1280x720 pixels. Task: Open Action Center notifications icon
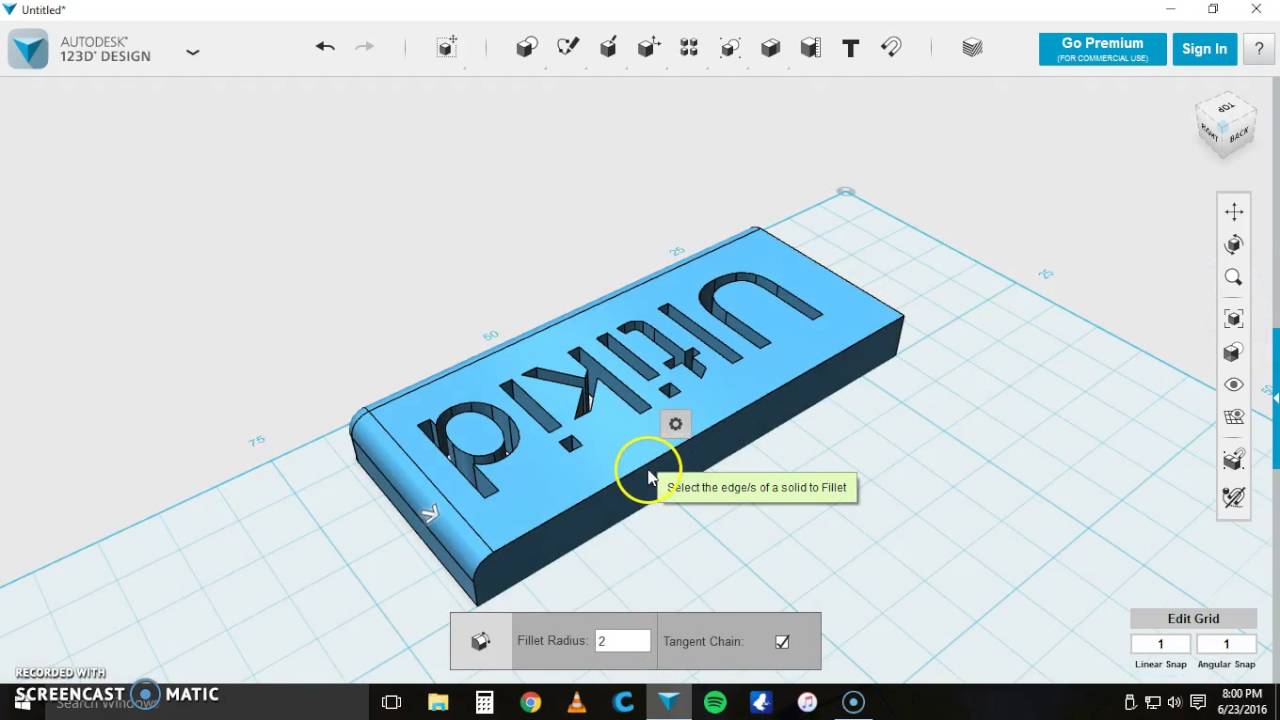pos(1199,702)
